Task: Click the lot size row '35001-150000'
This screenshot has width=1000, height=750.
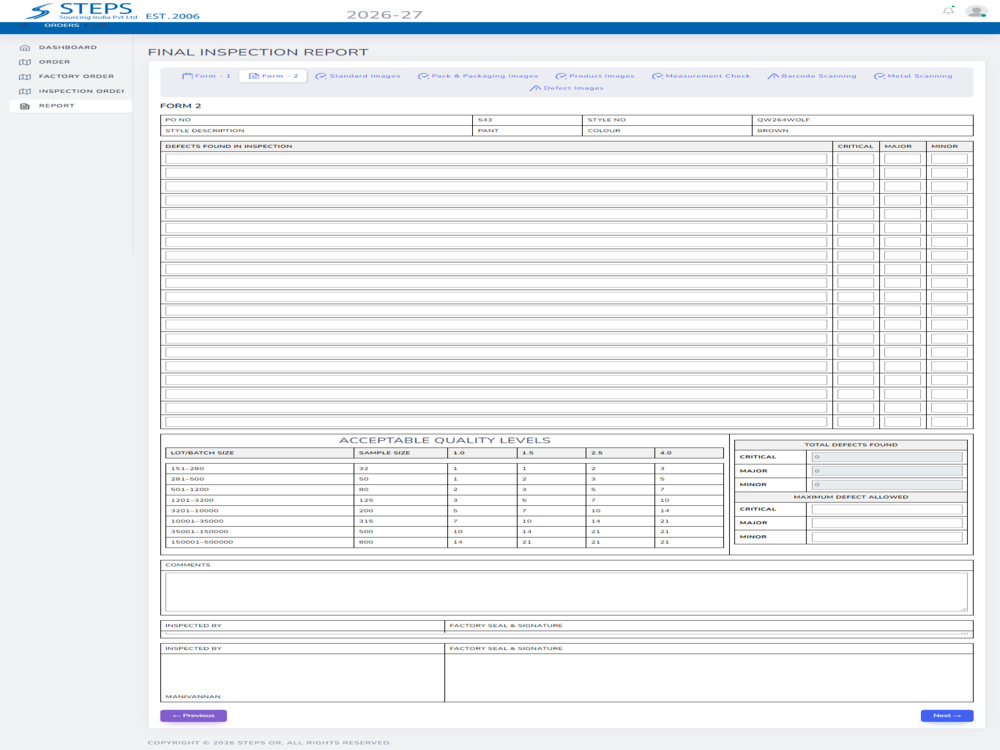Action: [199, 532]
